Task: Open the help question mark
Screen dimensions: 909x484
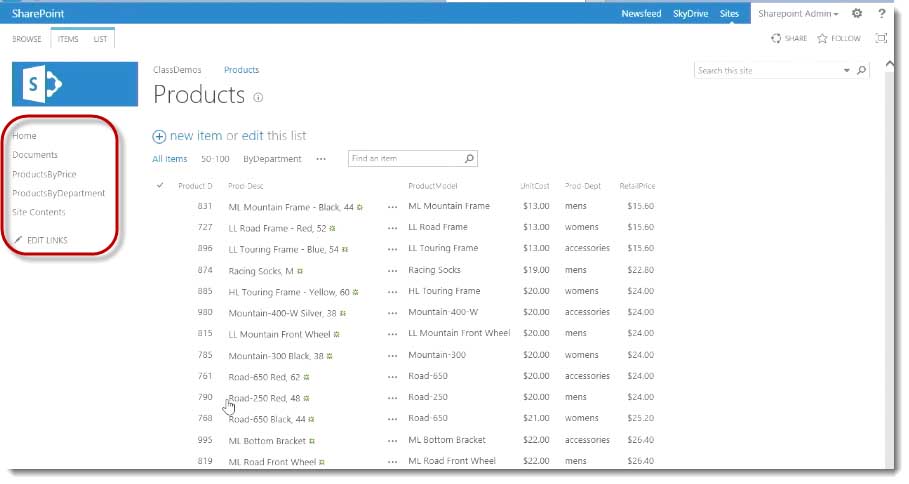Action: (x=881, y=13)
